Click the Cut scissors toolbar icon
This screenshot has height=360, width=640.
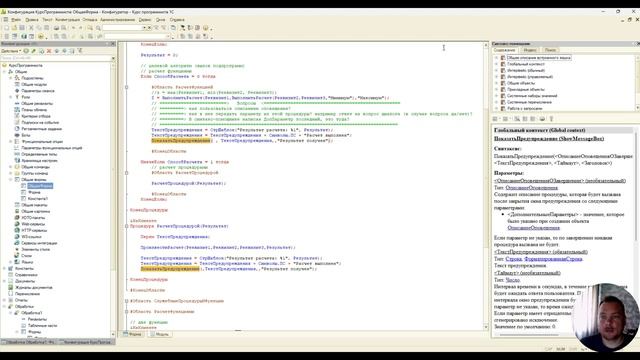[31, 28]
